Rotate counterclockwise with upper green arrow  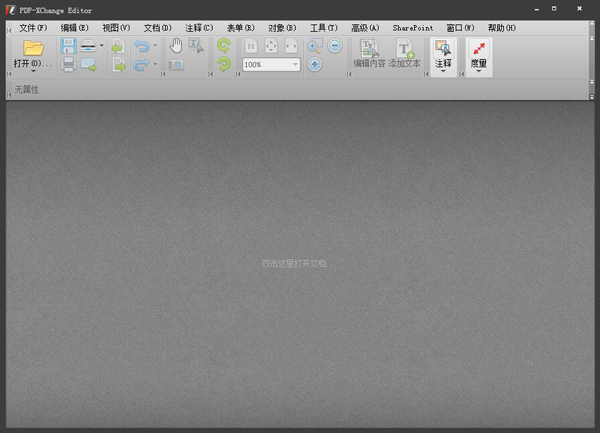click(x=223, y=46)
